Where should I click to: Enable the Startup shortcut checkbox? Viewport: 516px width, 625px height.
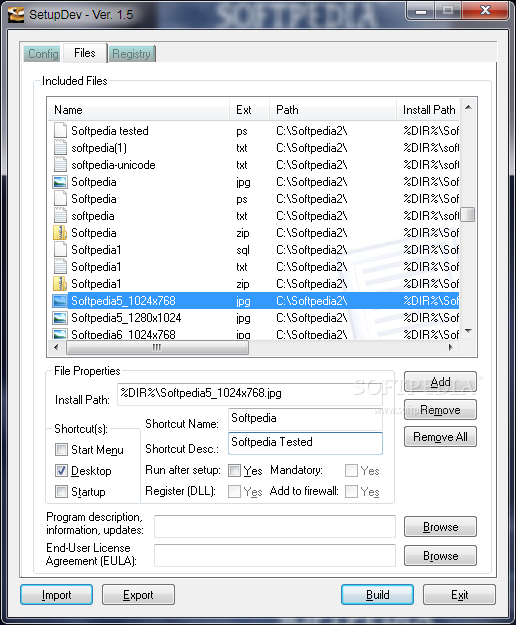pos(61,491)
